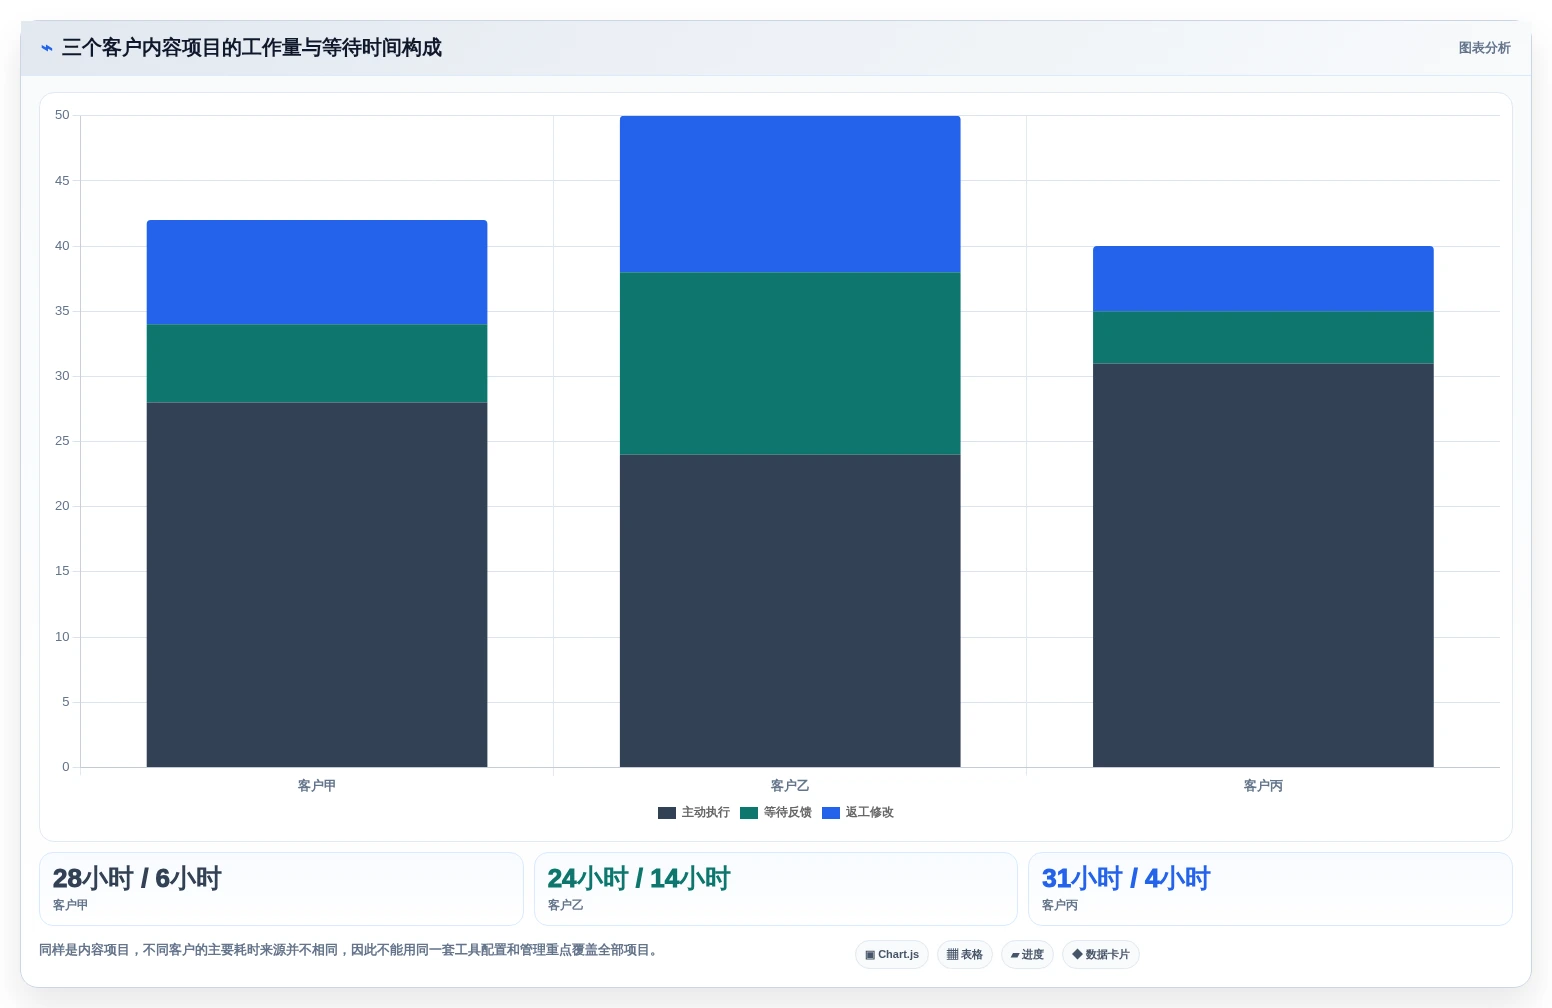
Task: Click 客户甲 blue 返工修改 bar segment
Action: 317,272
